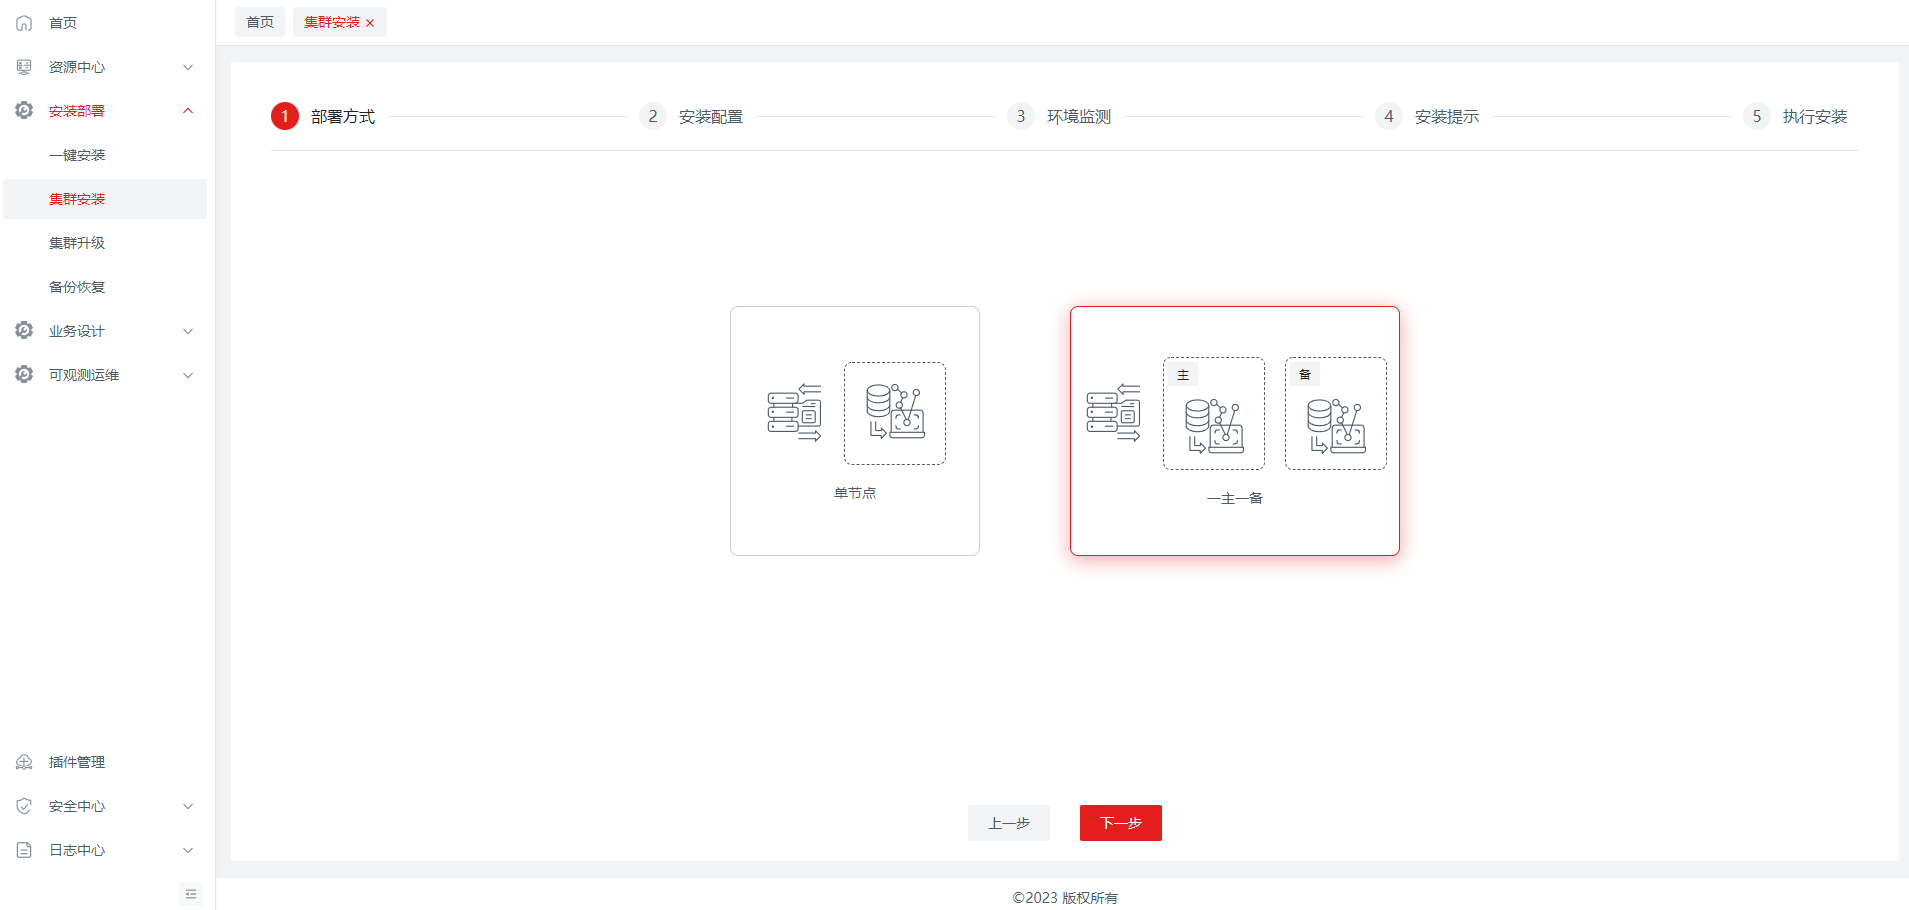Open 备份恢复 in the sidebar

click(x=77, y=287)
